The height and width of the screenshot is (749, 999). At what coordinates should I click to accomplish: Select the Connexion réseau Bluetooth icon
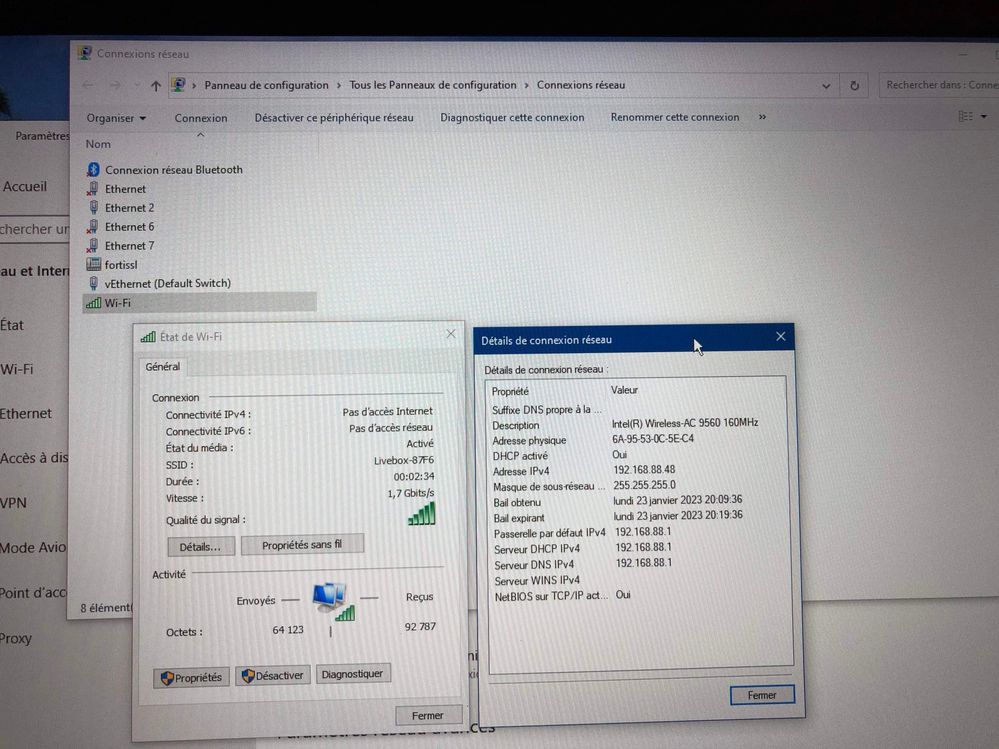click(94, 169)
